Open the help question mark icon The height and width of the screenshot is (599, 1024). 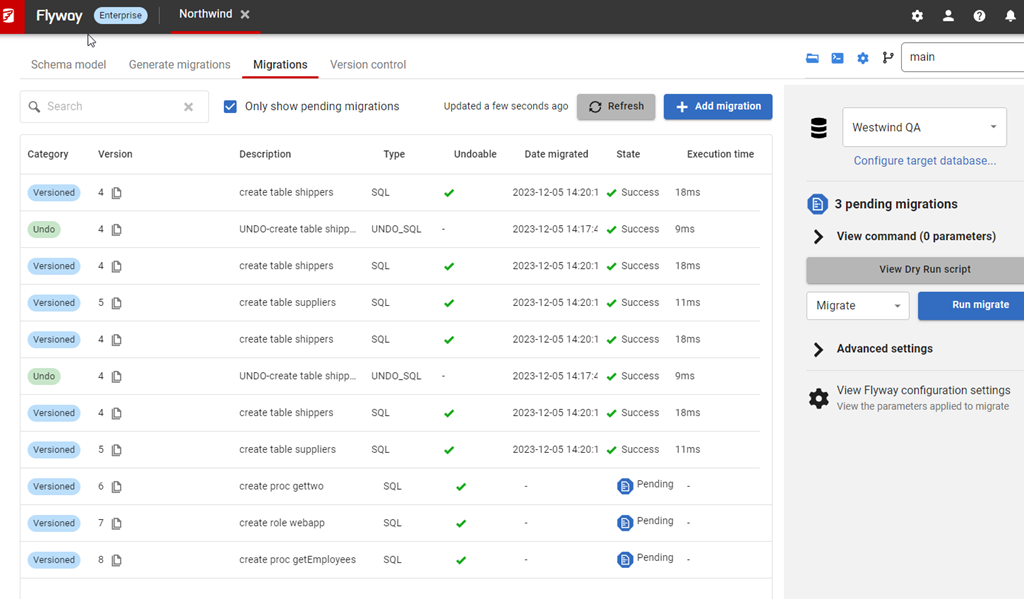click(979, 16)
